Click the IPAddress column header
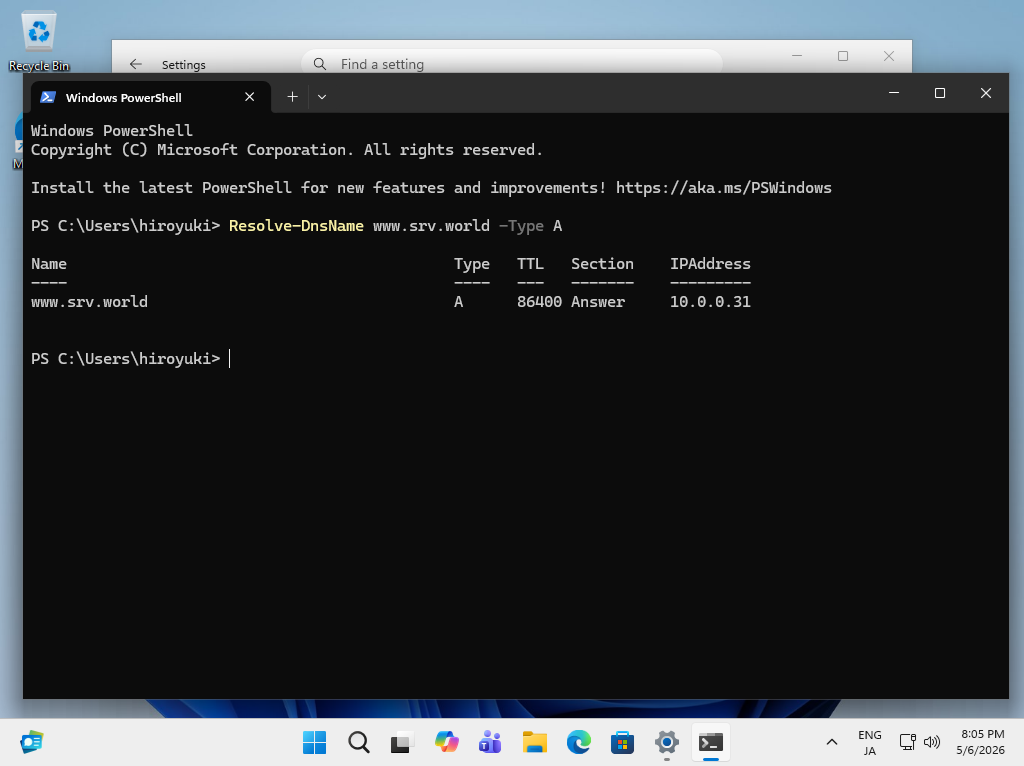 point(710,264)
